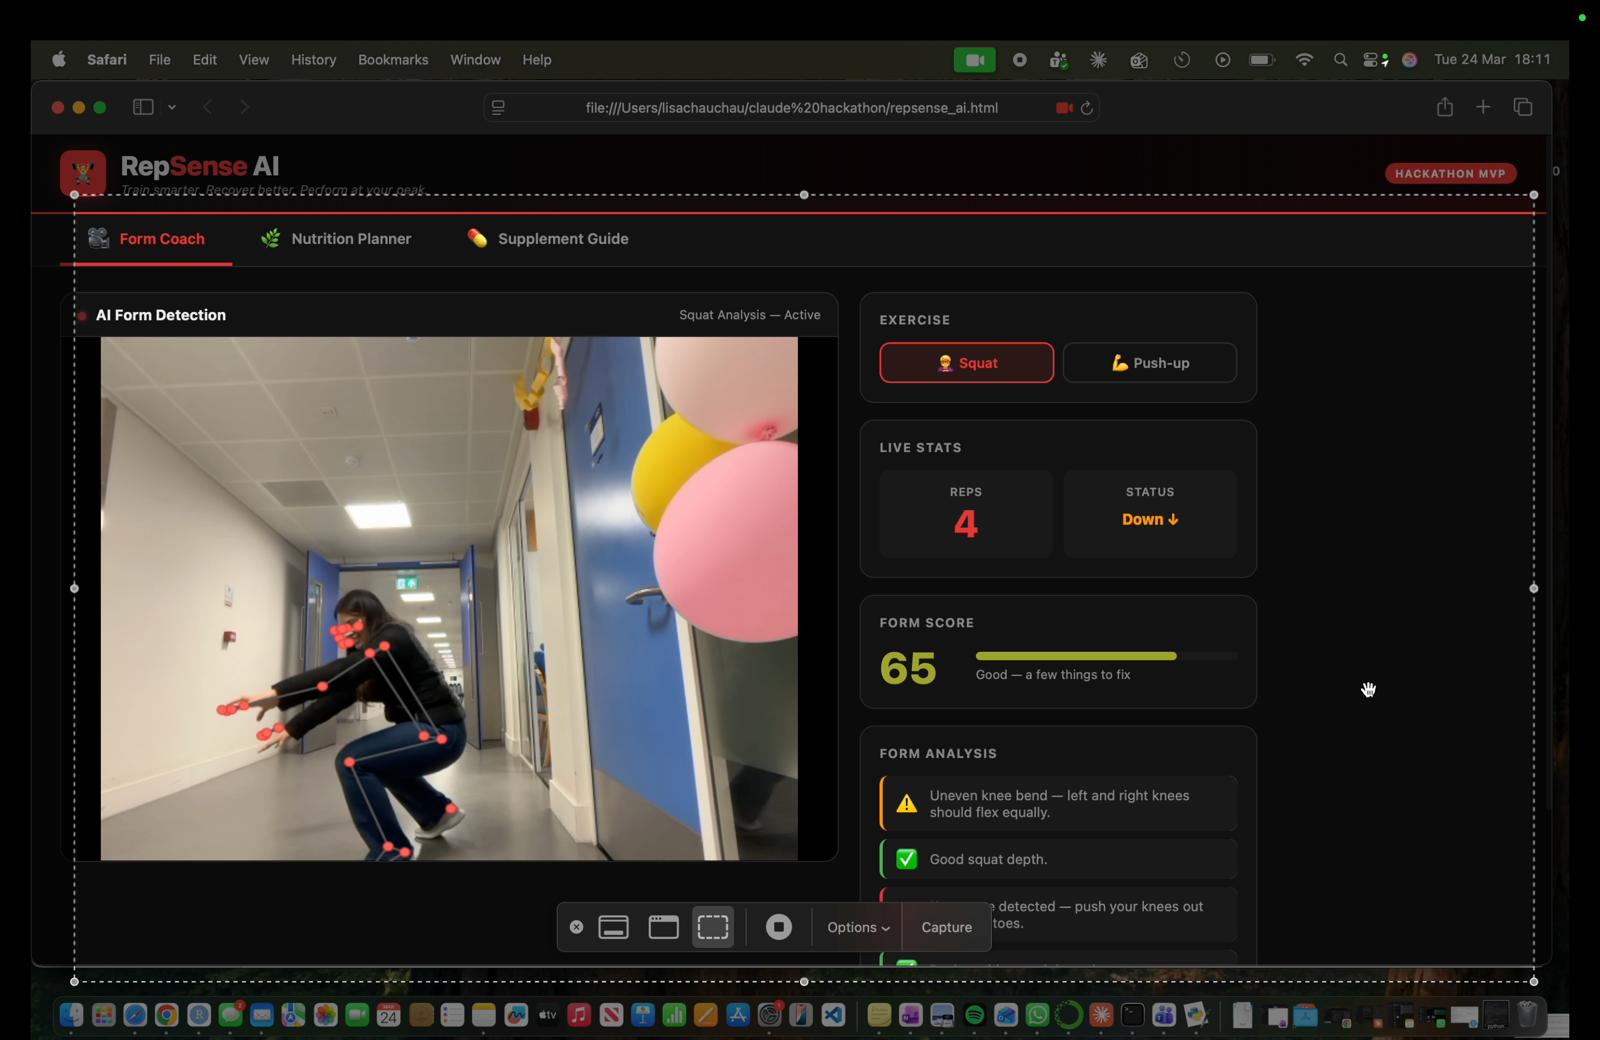Launch Google Chrome from the Dock
This screenshot has height=1040, width=1600.
click(x=167, y=1016)
